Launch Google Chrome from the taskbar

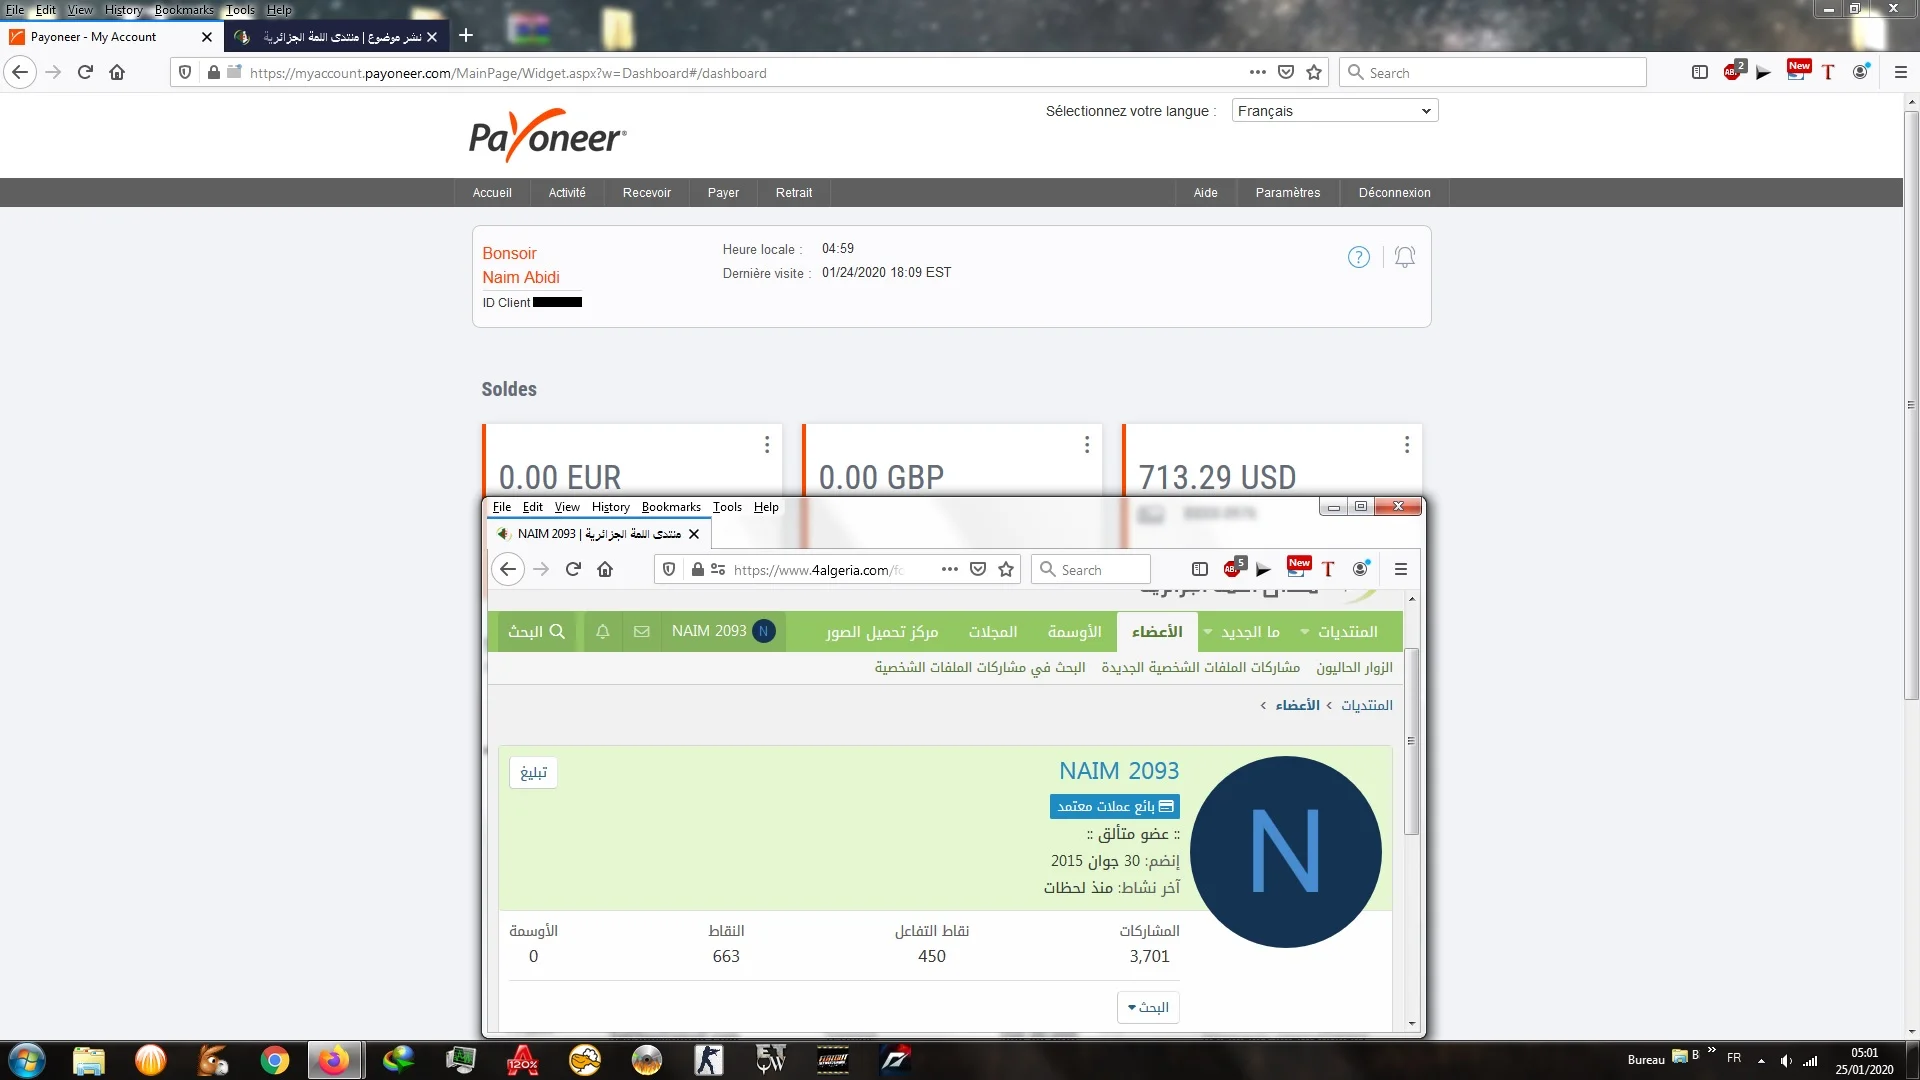[x=274, y=1060]
